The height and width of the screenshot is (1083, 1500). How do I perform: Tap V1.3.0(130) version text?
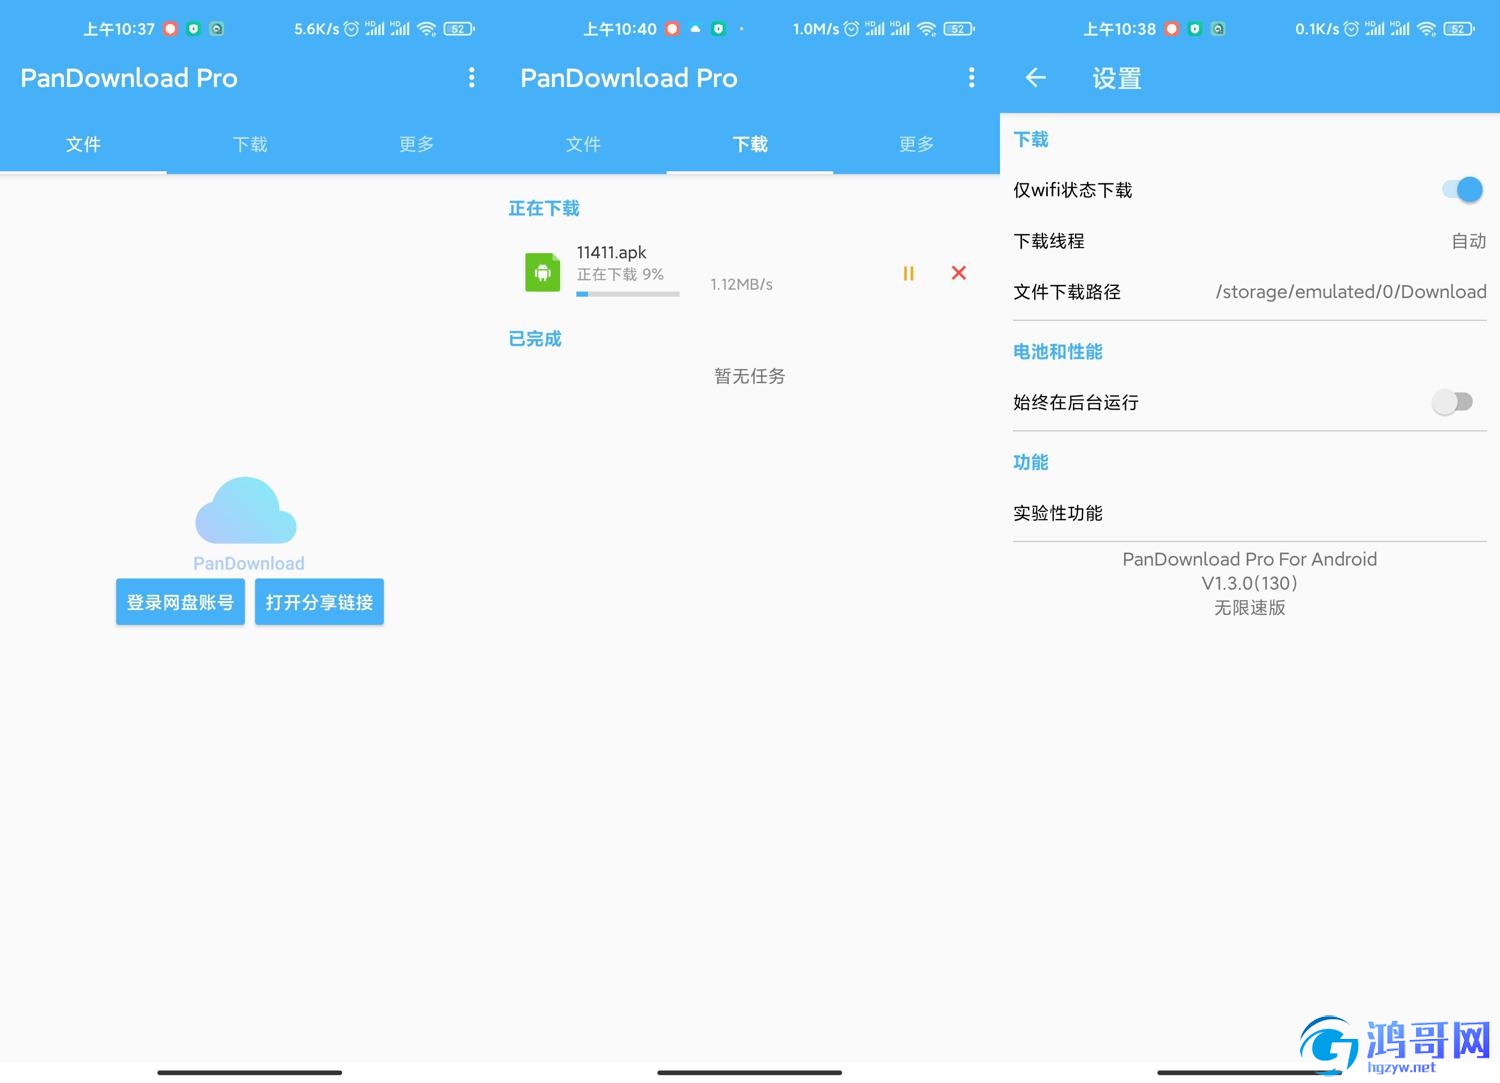[x=1249, y=583]
